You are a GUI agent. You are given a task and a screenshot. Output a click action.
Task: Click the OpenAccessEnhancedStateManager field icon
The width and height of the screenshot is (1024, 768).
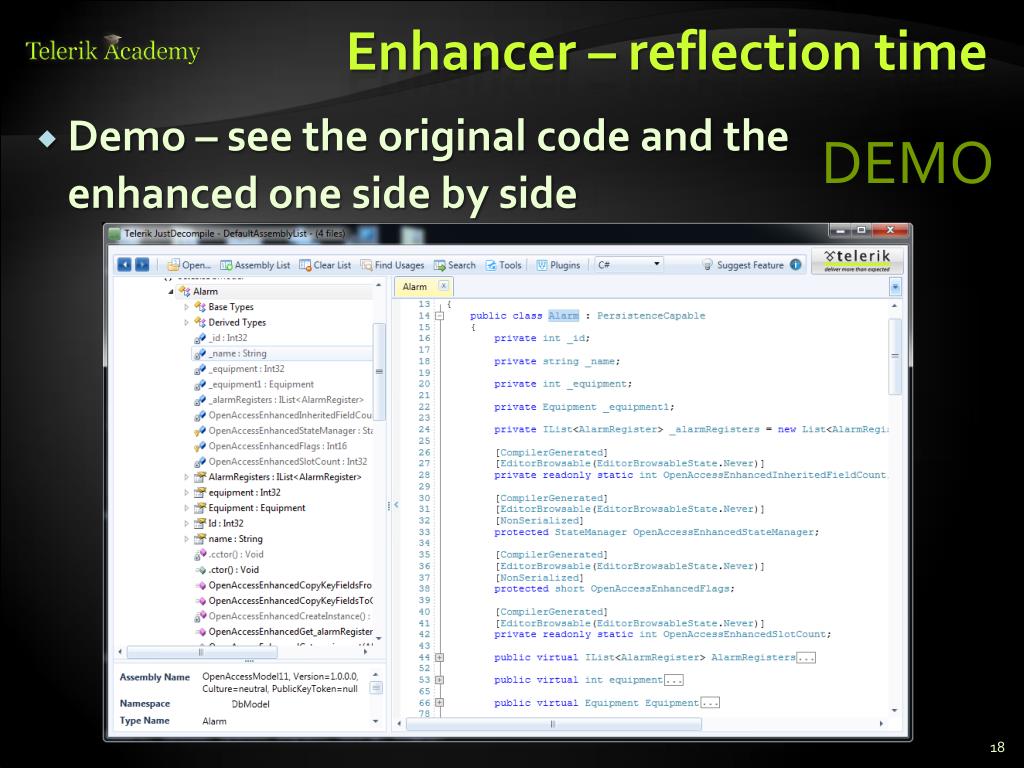pyautogui.click(x=200, y=431)
